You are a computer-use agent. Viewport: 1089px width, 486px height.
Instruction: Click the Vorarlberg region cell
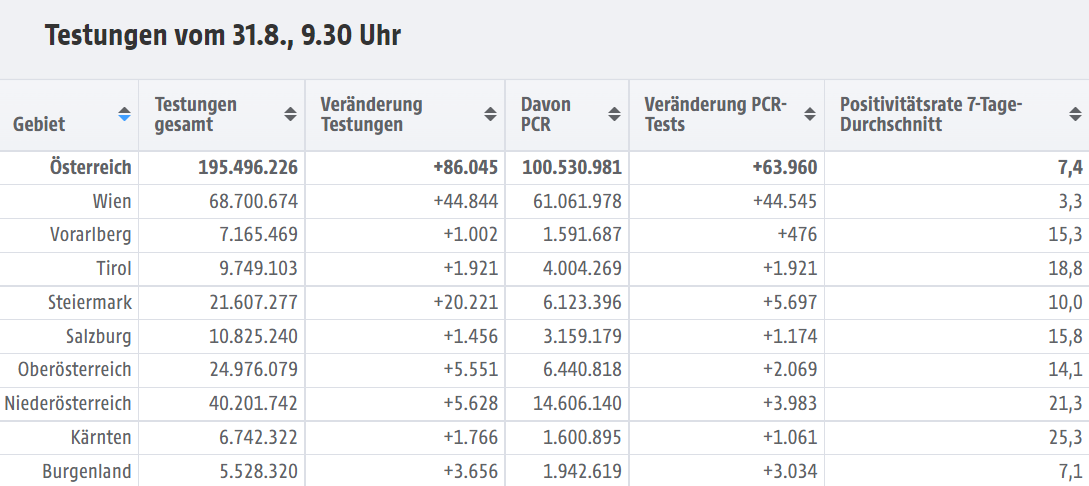click(90, 235)
